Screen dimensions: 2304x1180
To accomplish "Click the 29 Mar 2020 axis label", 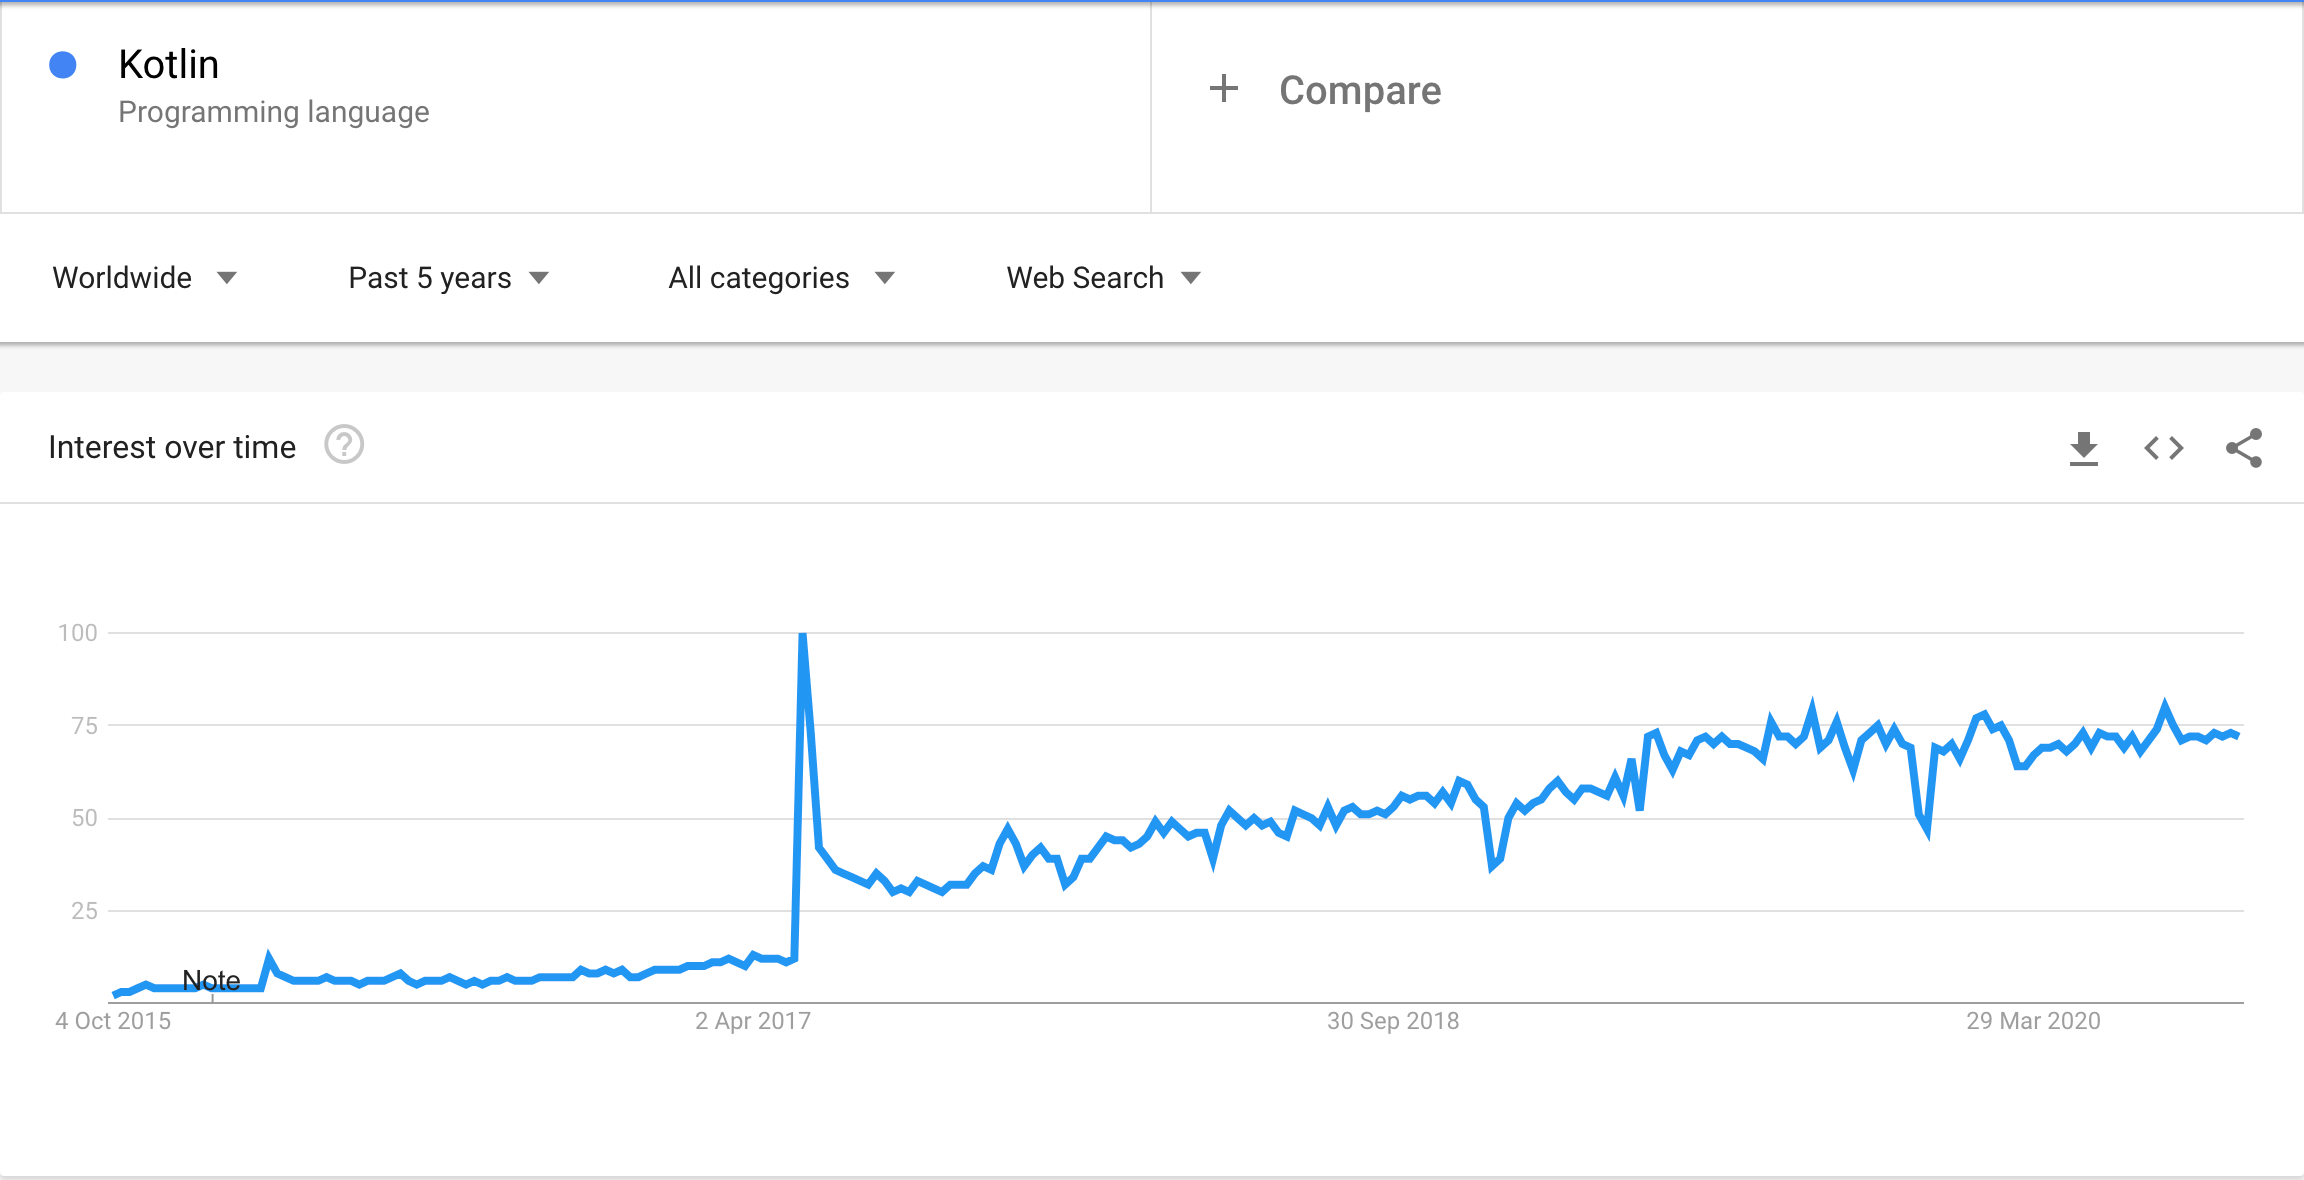I will tap(2033, 1021).
